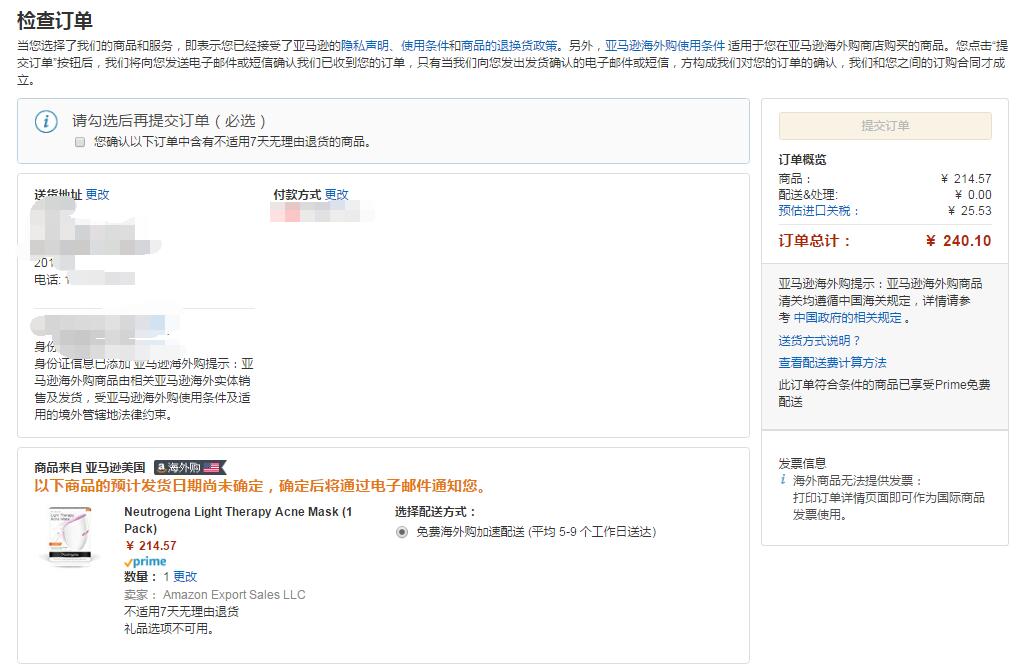Open the 亚马逊海外购使用条件 link
This screenshot has width=1030, height=669.
pyautogui.click(x=665, y=45)
